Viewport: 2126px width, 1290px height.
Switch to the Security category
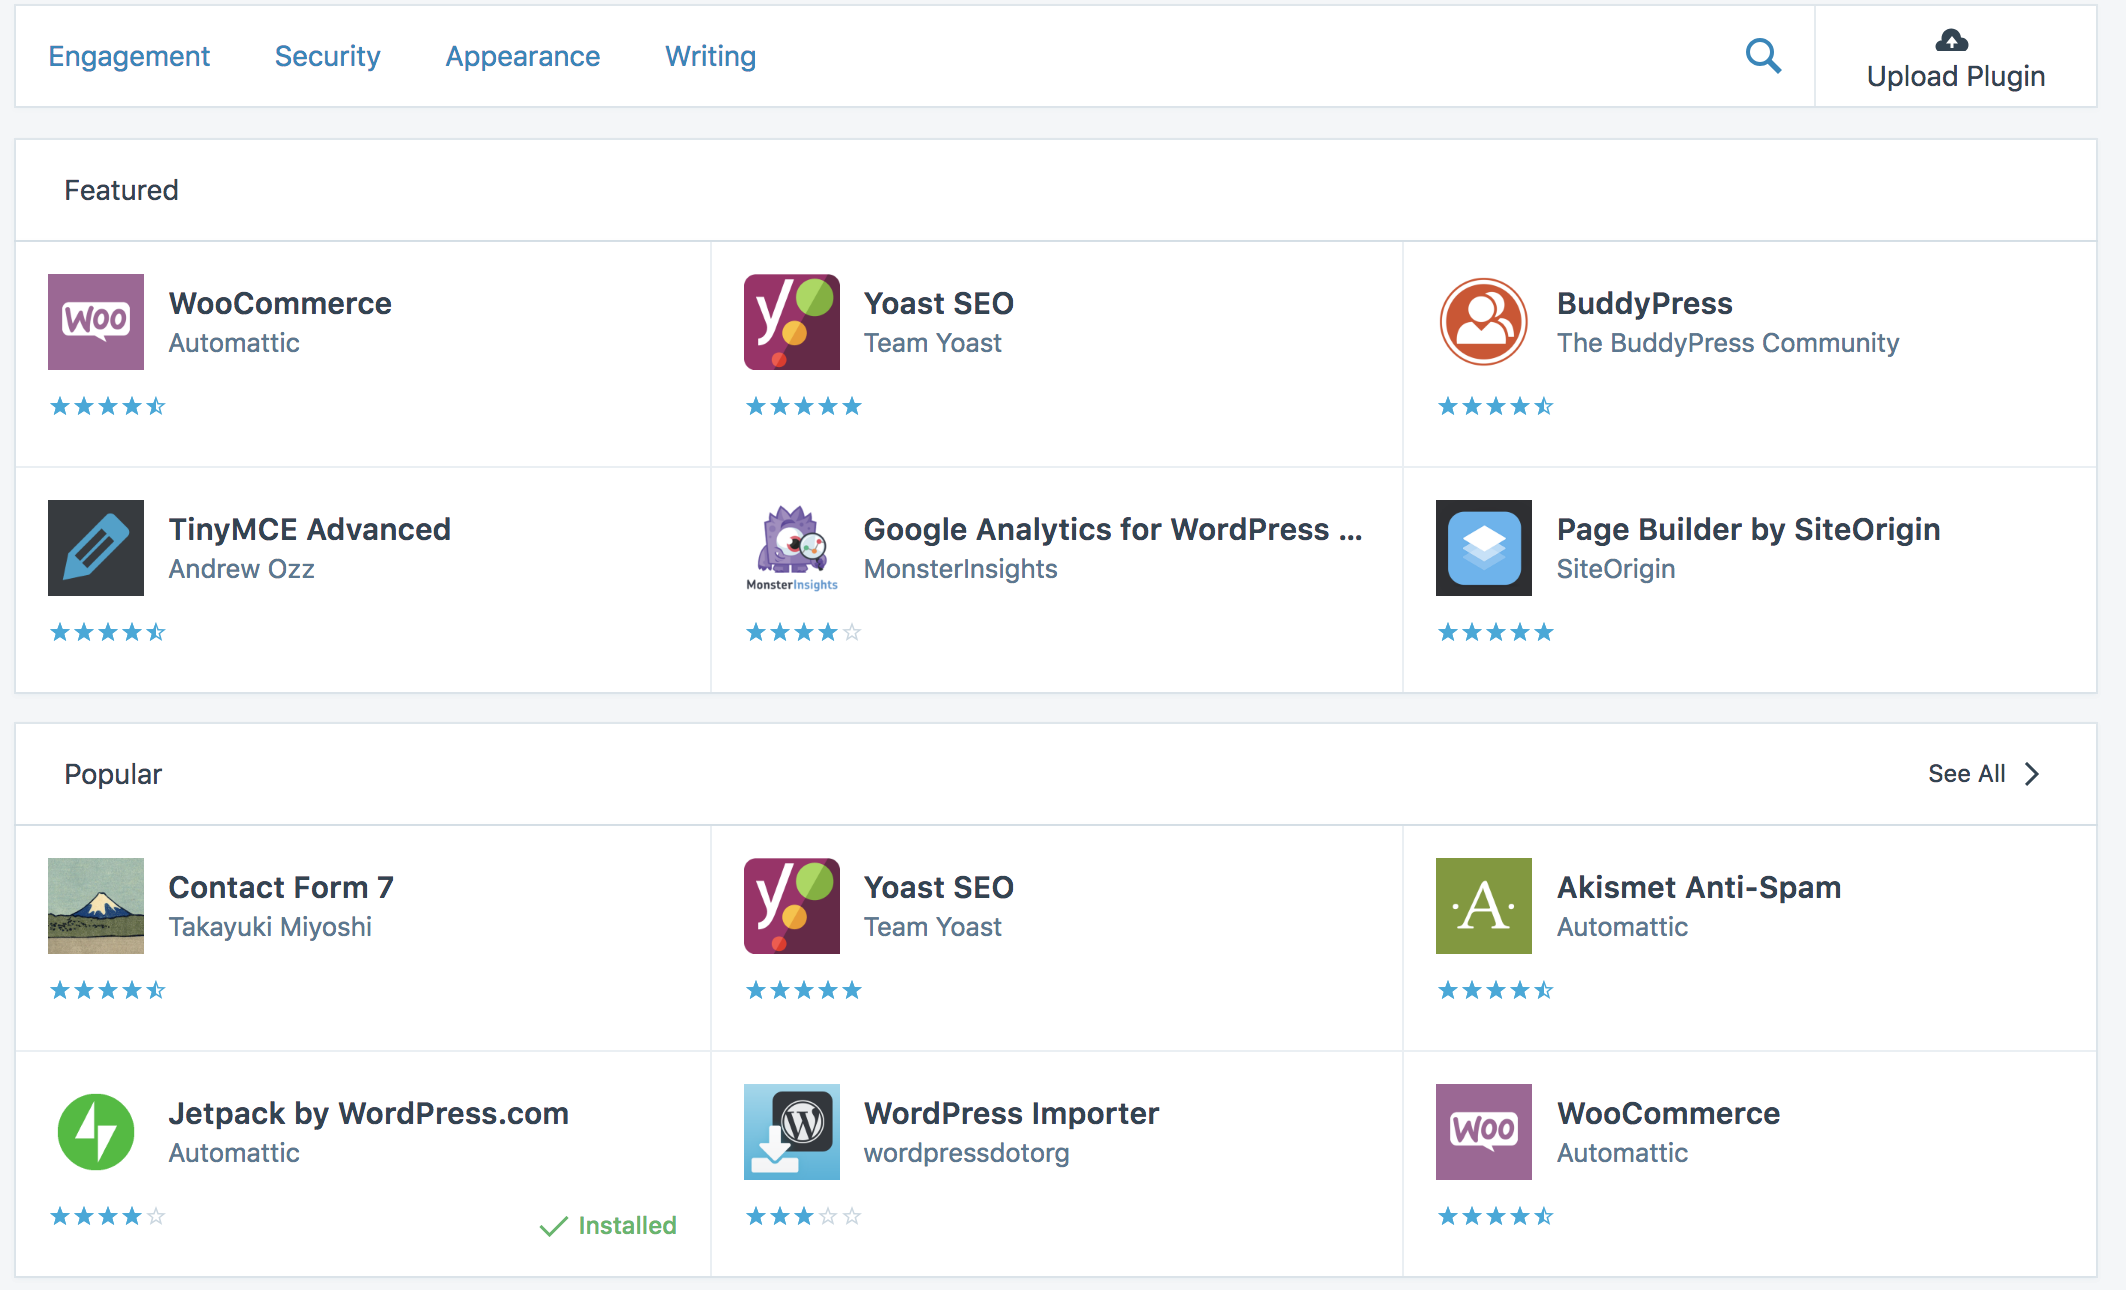pos(327,57)
